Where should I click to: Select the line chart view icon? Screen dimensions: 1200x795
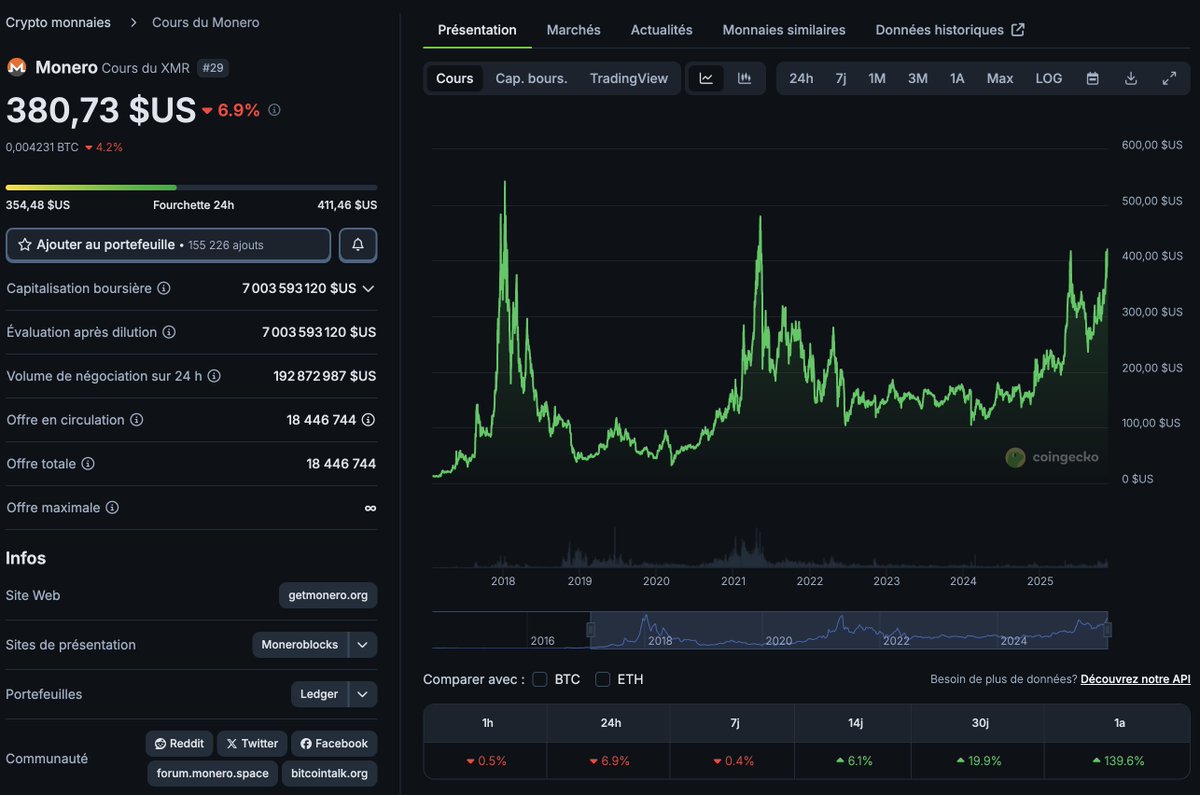click(x=707, y=77)
